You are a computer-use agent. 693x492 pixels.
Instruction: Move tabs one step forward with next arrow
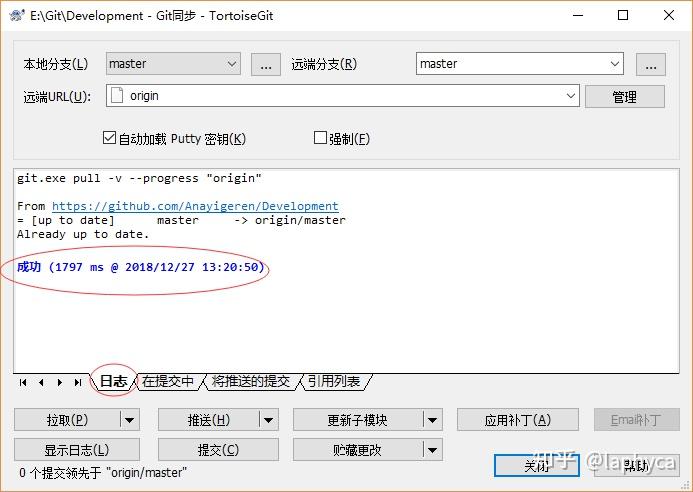[60, 382]
